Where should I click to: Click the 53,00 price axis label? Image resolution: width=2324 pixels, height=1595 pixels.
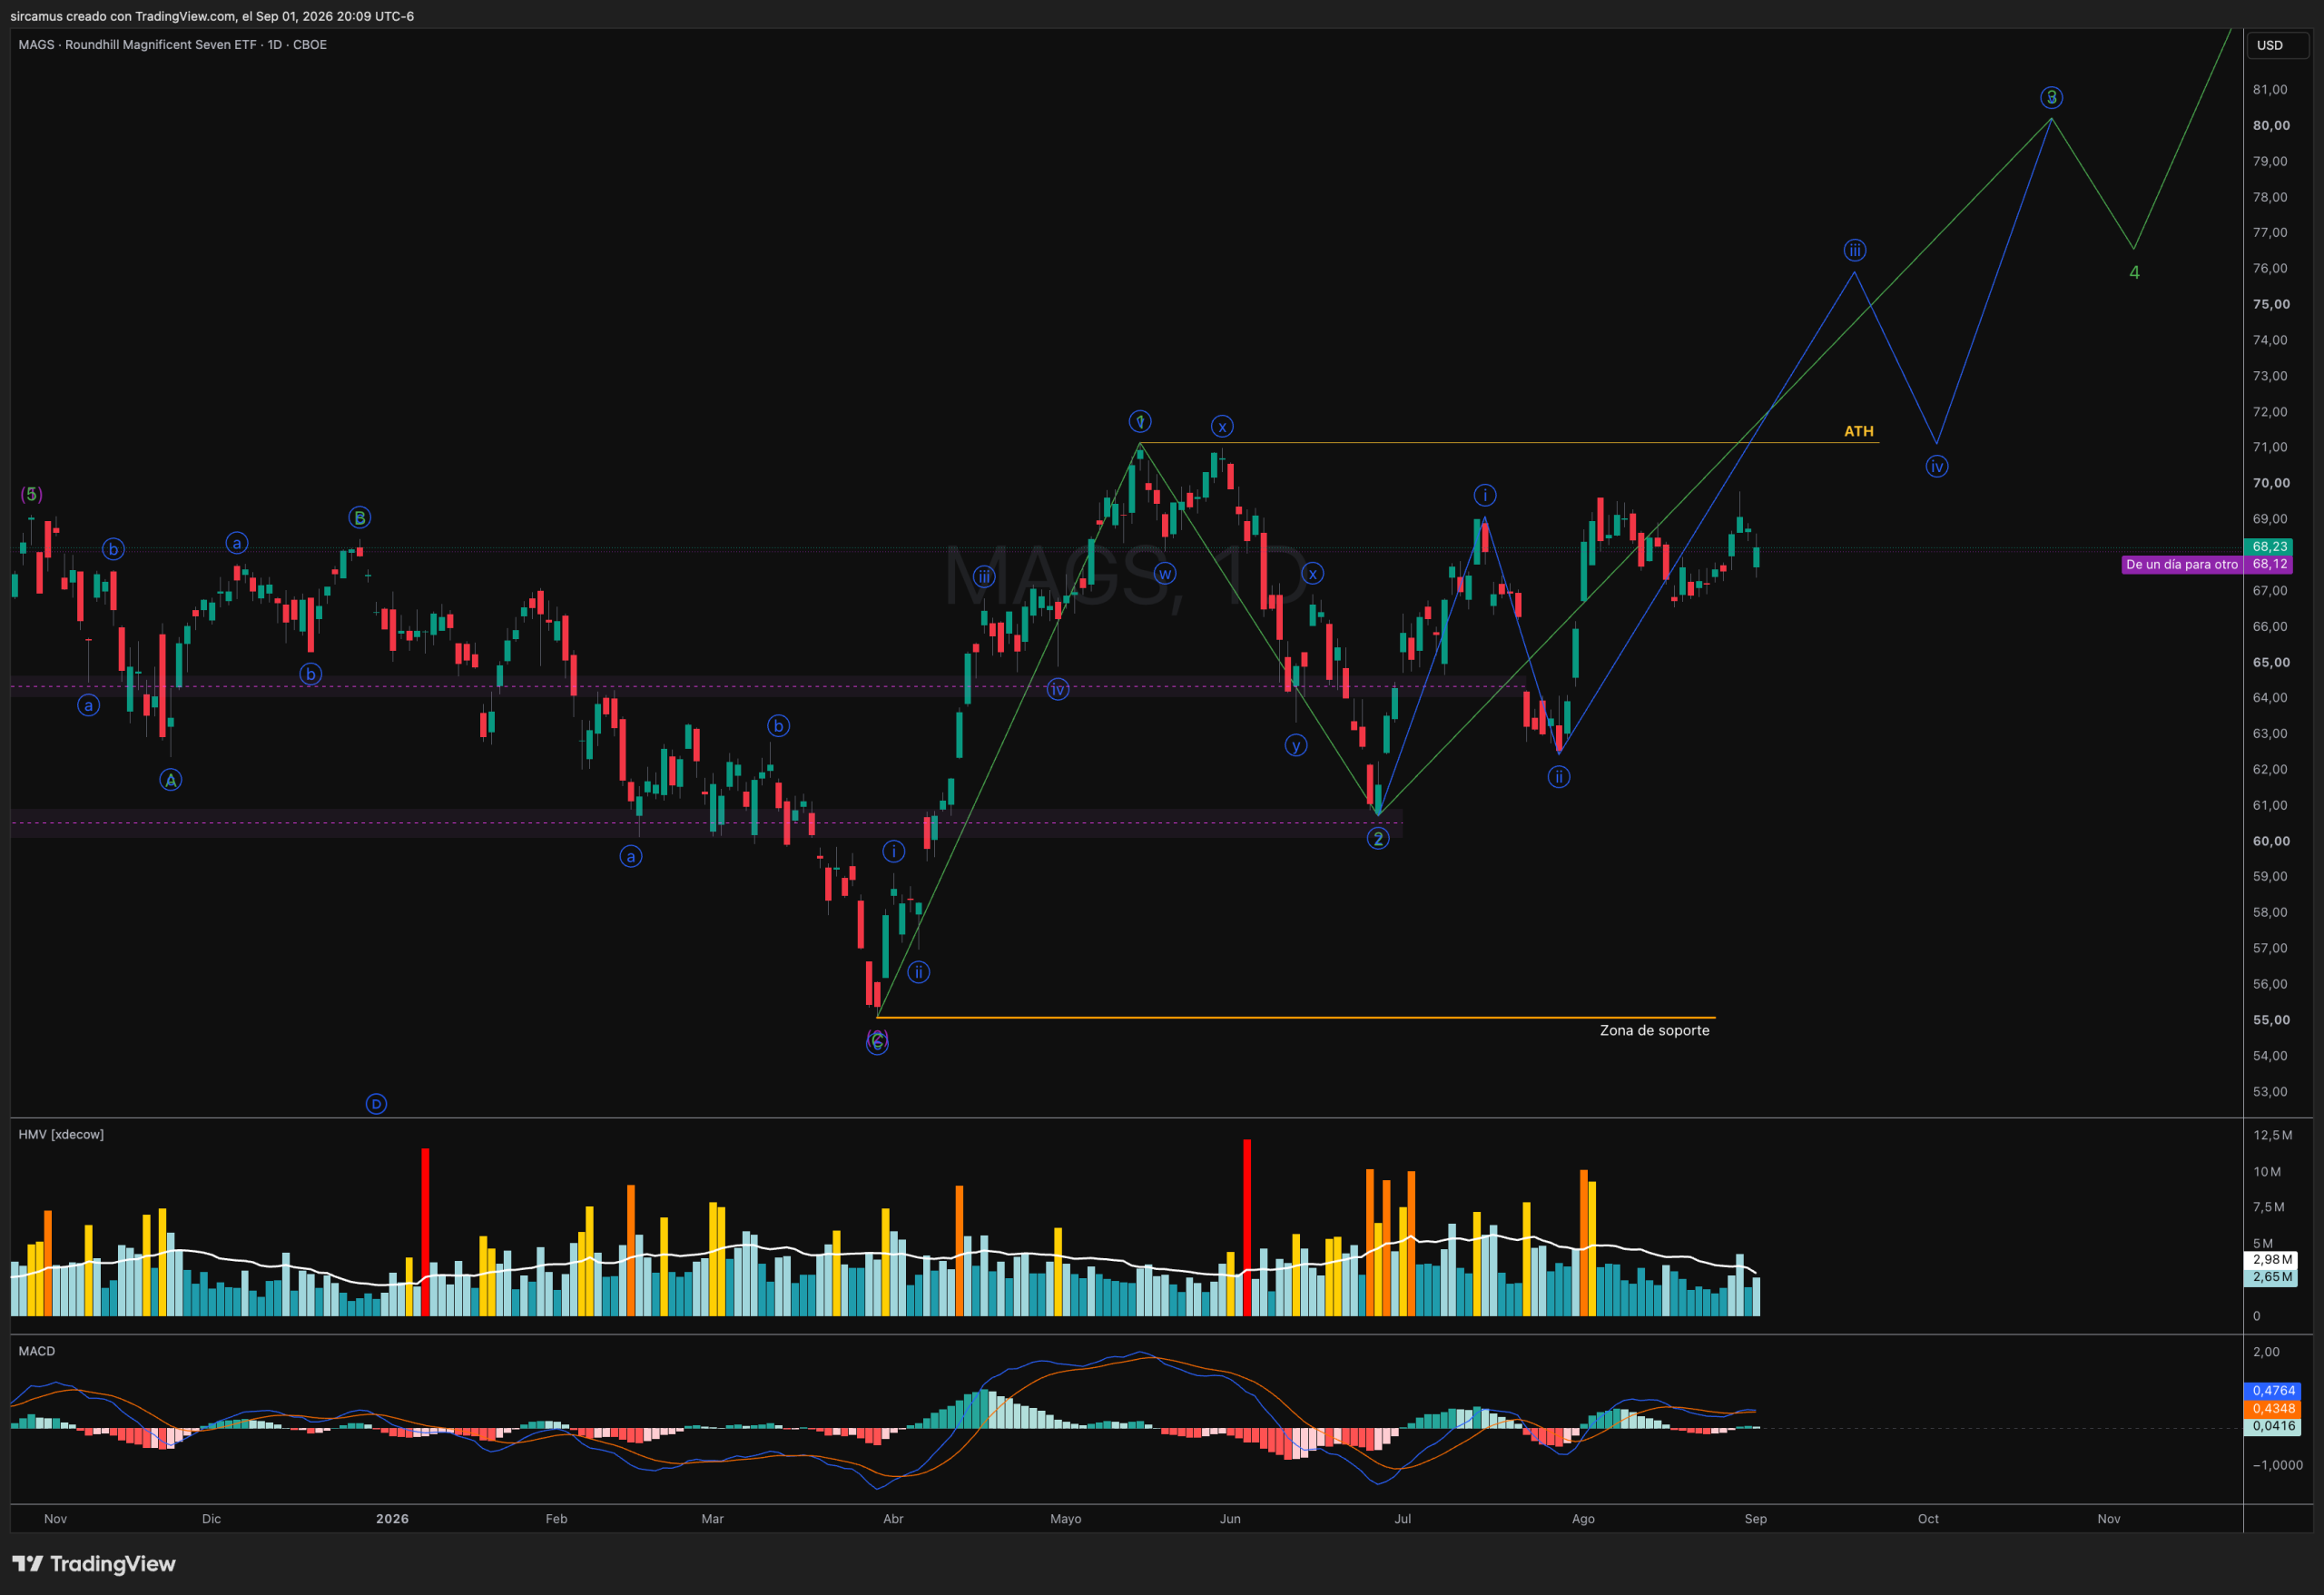pos(2270,1091)
